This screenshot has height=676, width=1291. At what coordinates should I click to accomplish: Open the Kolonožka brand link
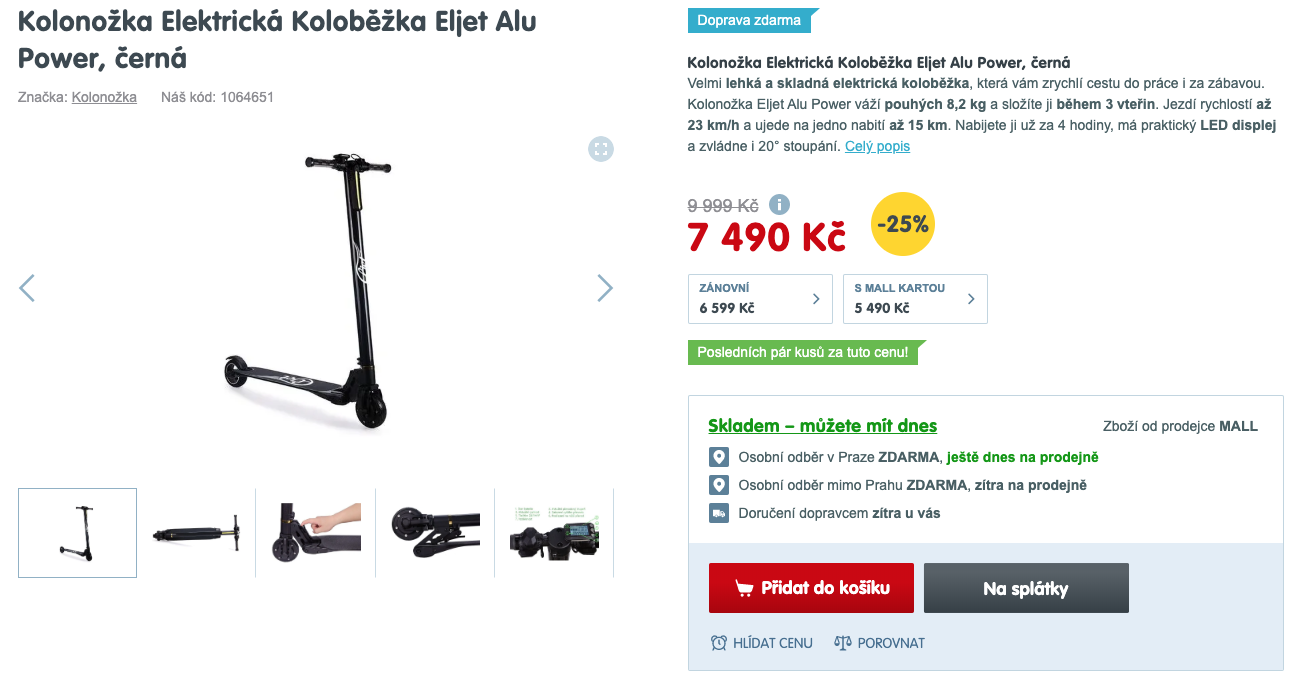tap(104, 97)
